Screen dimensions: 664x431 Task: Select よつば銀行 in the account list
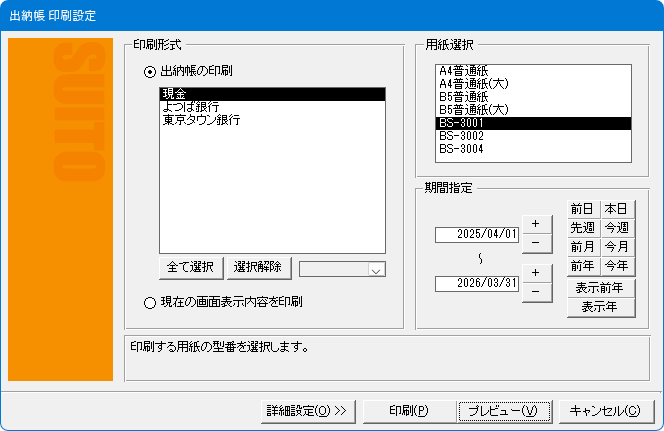190,106
